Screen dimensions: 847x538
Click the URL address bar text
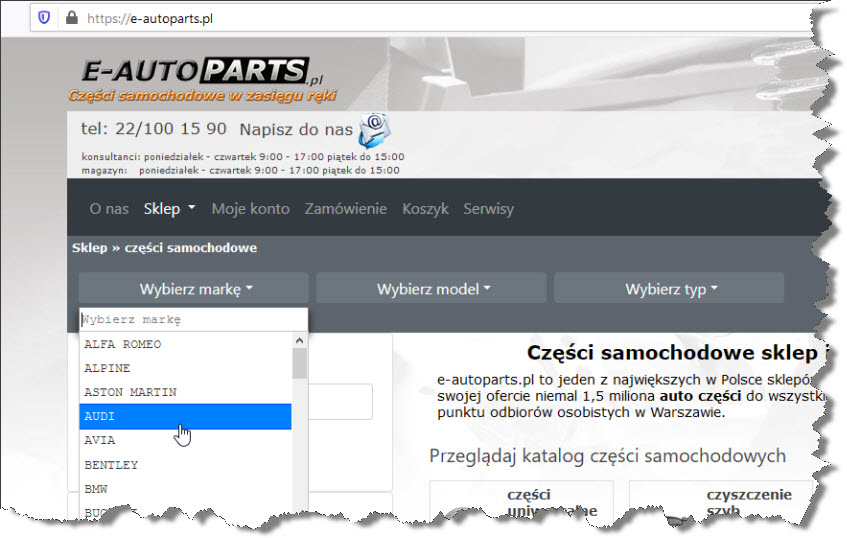pos(150,18)
